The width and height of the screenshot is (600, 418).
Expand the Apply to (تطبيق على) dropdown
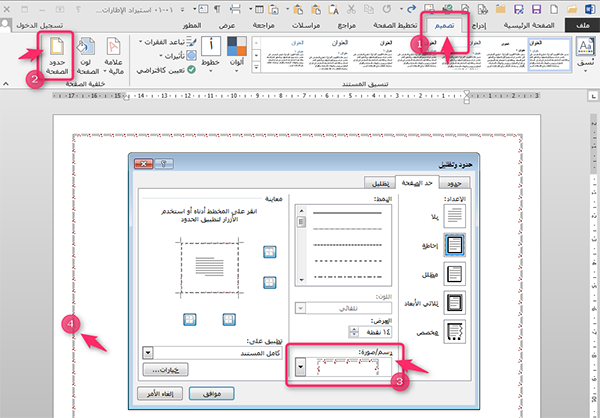pos(149,353)
